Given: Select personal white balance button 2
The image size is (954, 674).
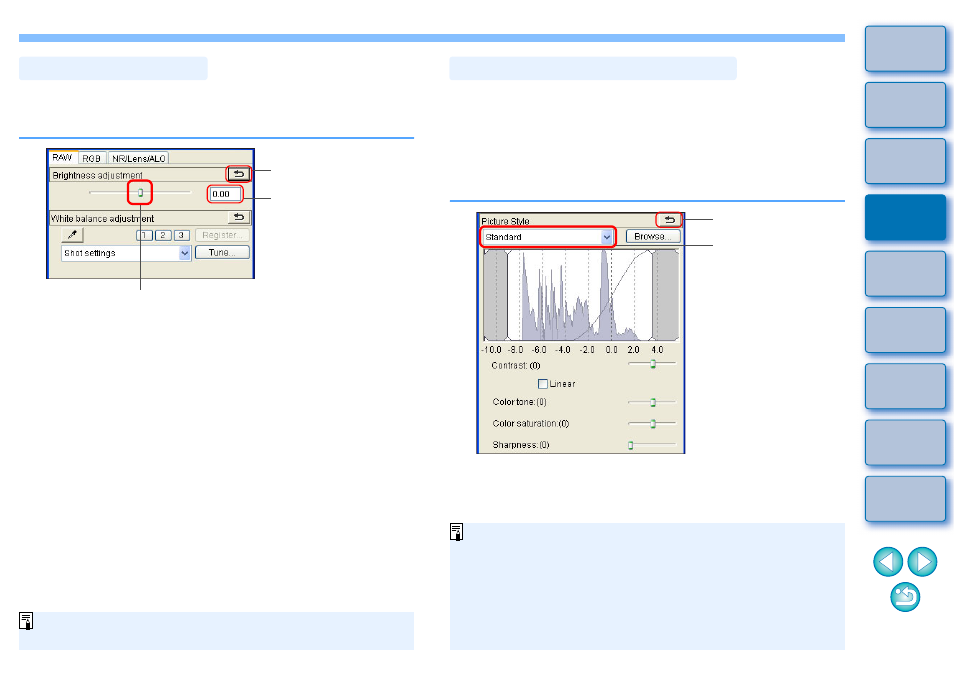Looking at the screenshot, I should pyautogui.click(x=163, y=235).
